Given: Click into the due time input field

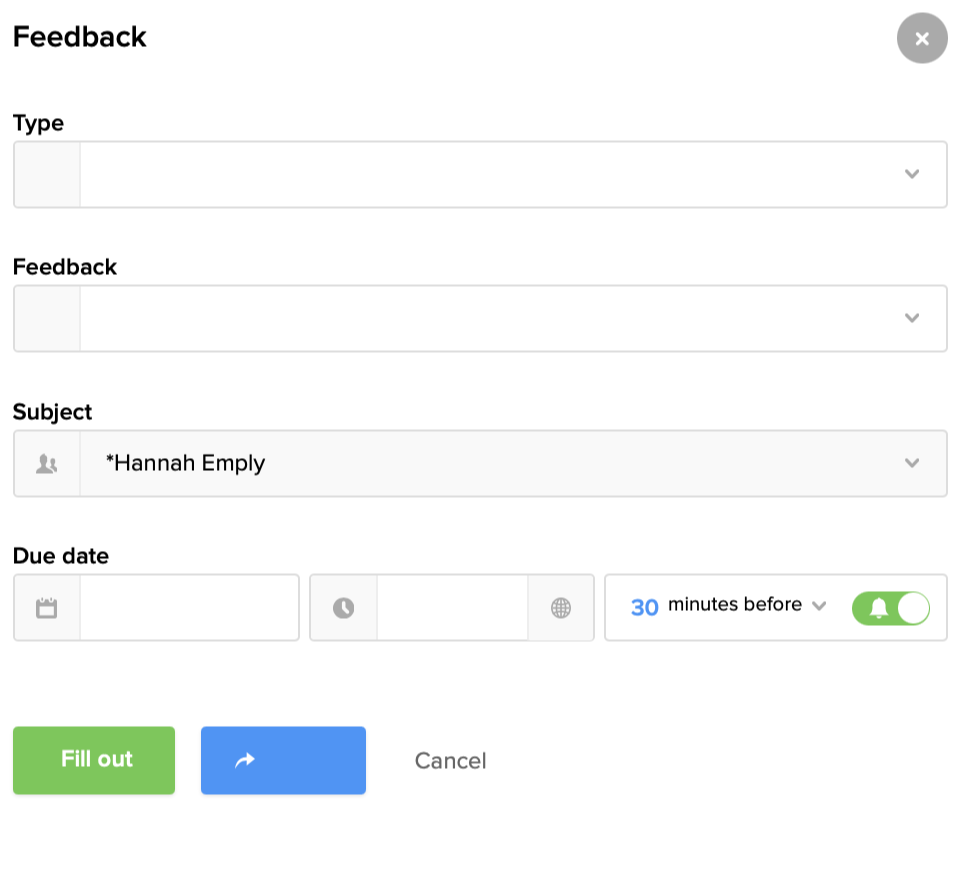Looking at the screenshot, I should [x=451, y=608].
